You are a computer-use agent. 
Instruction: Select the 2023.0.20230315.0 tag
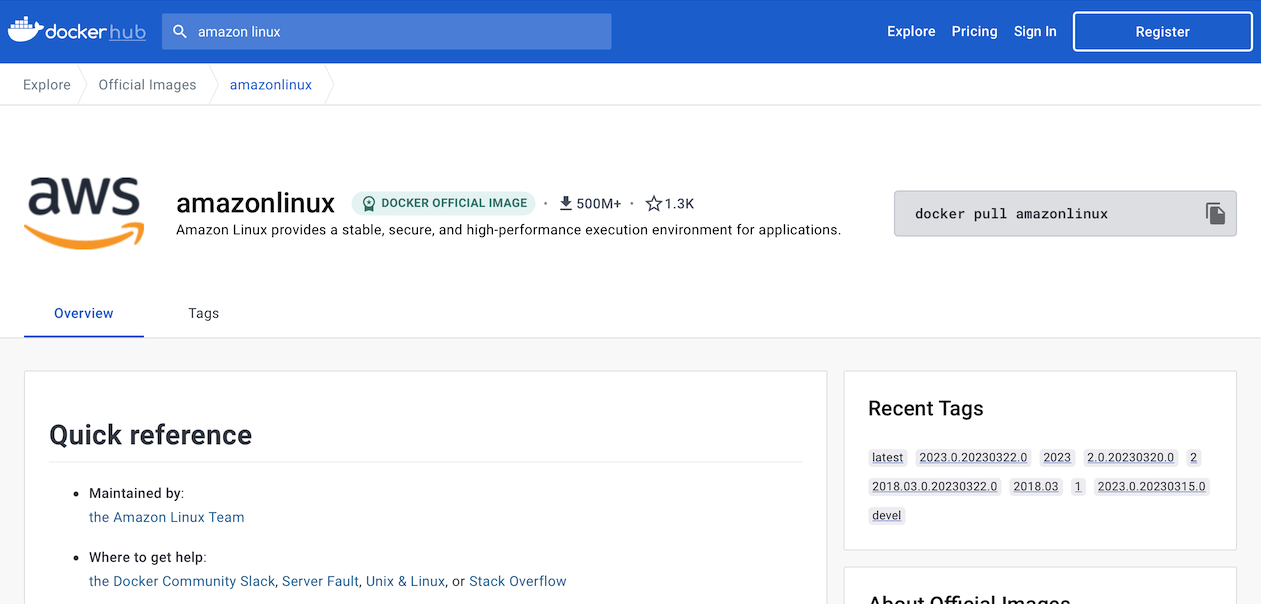[1152, 487]
